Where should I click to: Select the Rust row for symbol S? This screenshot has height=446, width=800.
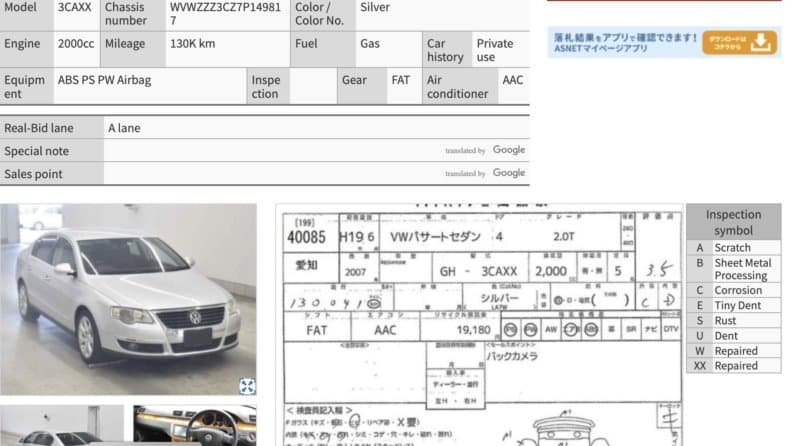coord(733,321)
